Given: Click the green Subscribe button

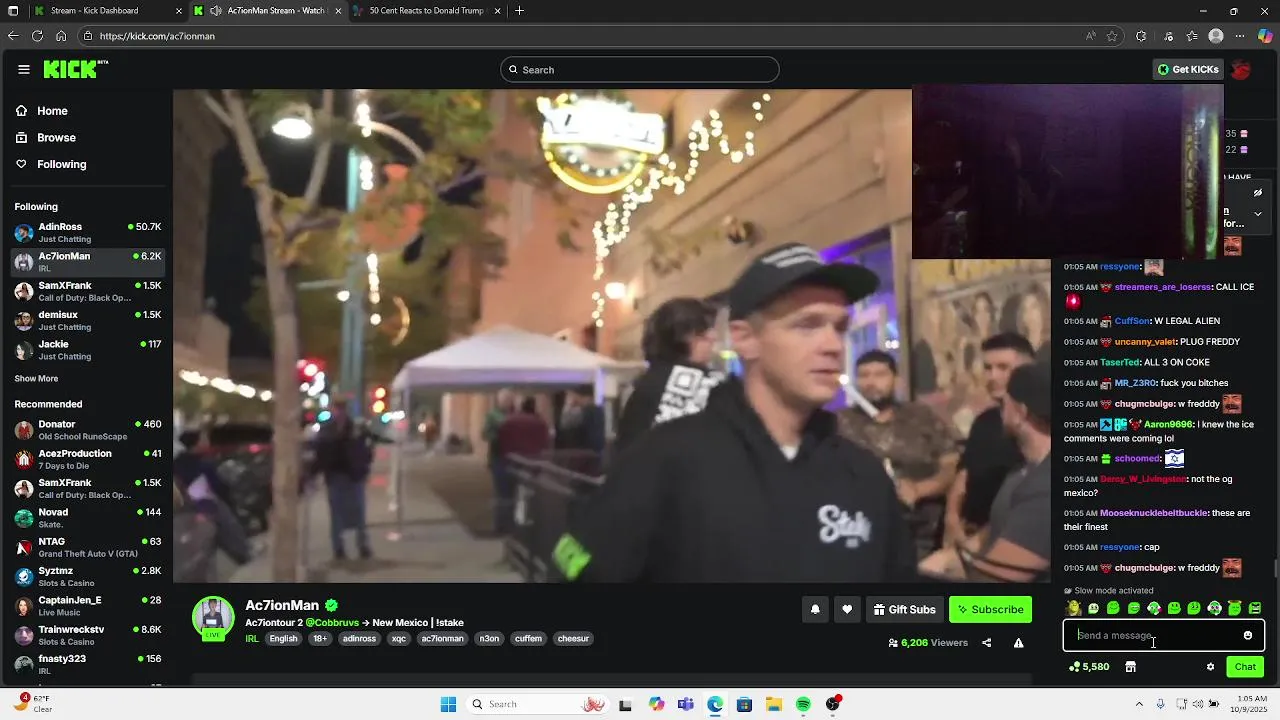Looking at the screenshot, I should click(990, 609).
